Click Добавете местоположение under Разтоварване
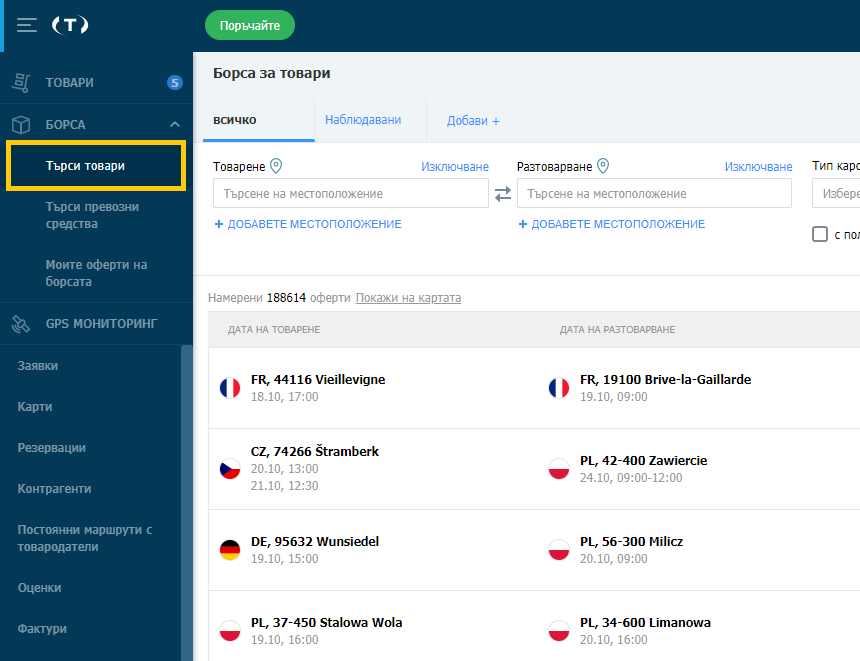Image resolution: width=860 pixels, height=661 pixels. (618, 224)
